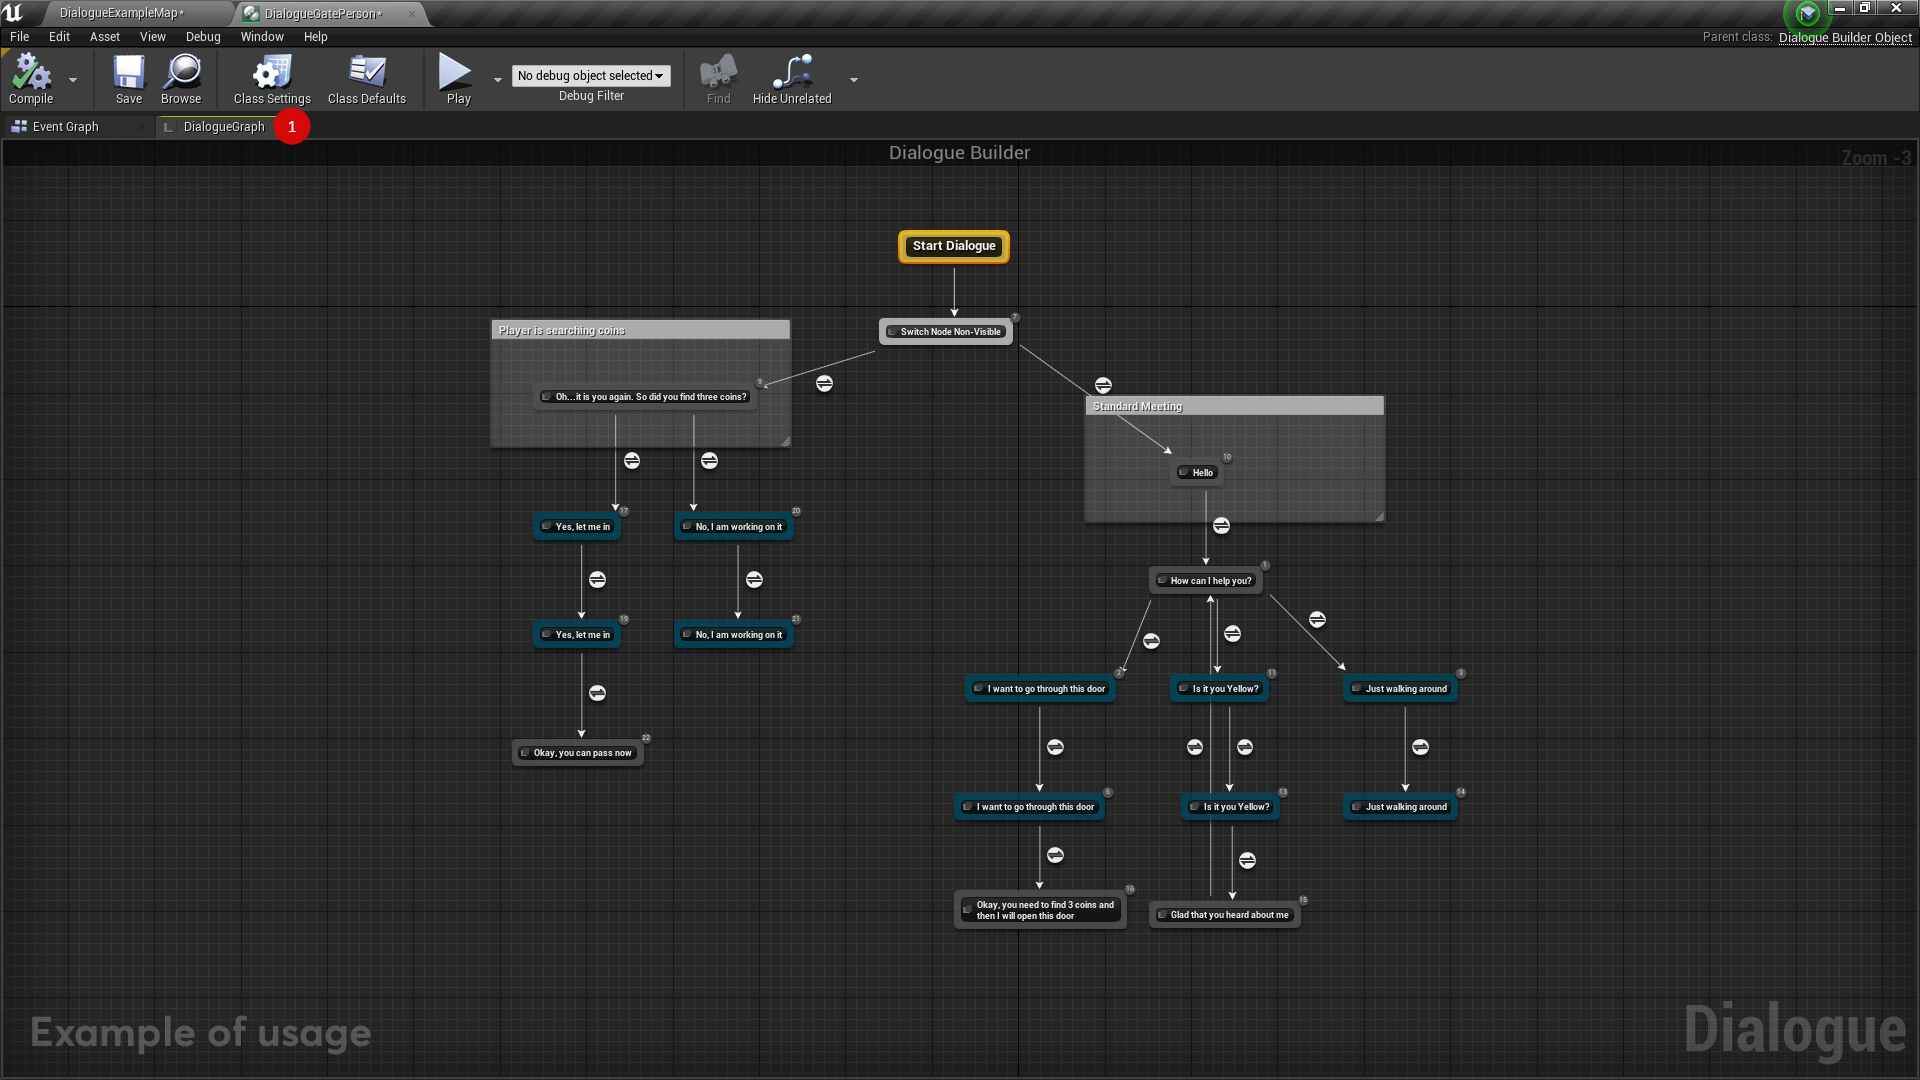Open the debug object selection dropdown
The image size is (1920, 1080).
point(591,76)
